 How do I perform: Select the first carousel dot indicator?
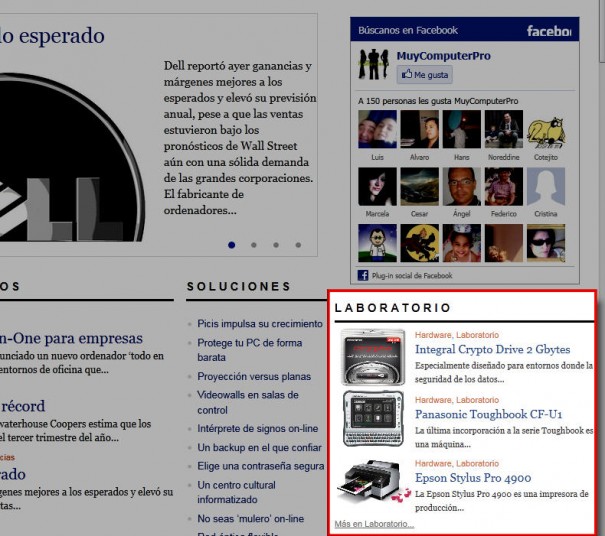(x=232, y=244)
